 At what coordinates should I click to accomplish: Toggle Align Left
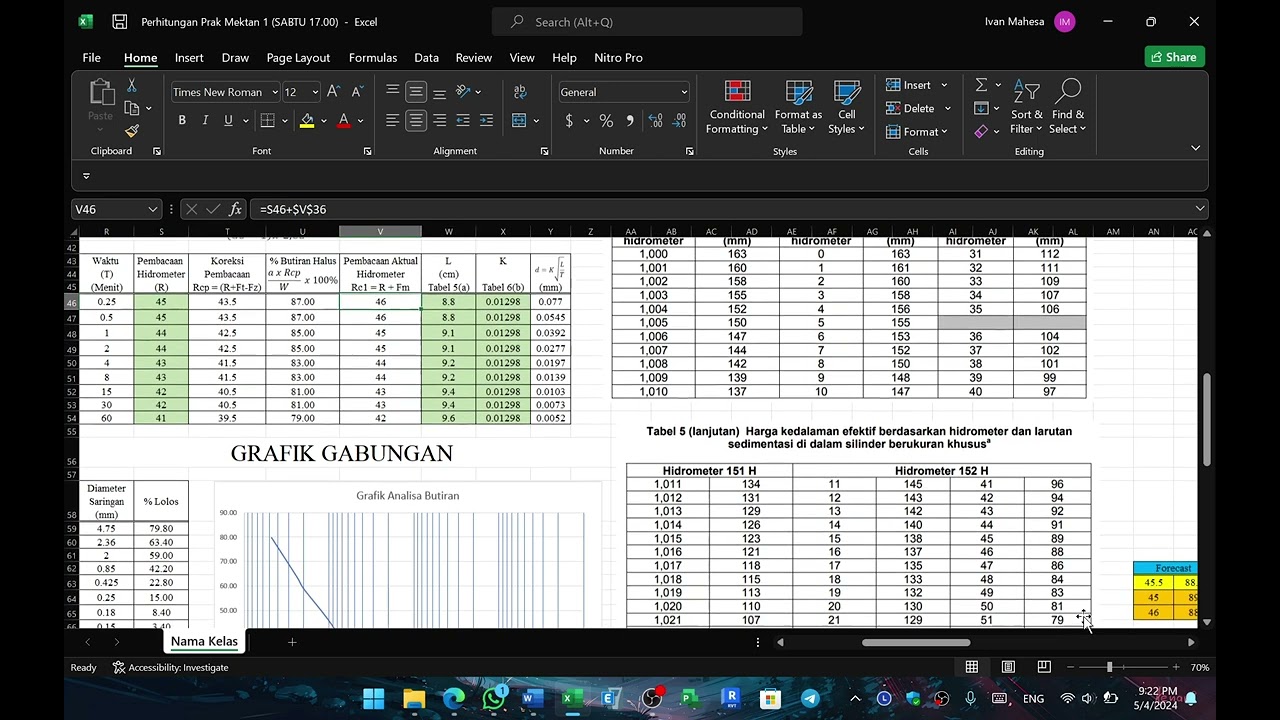393,121
